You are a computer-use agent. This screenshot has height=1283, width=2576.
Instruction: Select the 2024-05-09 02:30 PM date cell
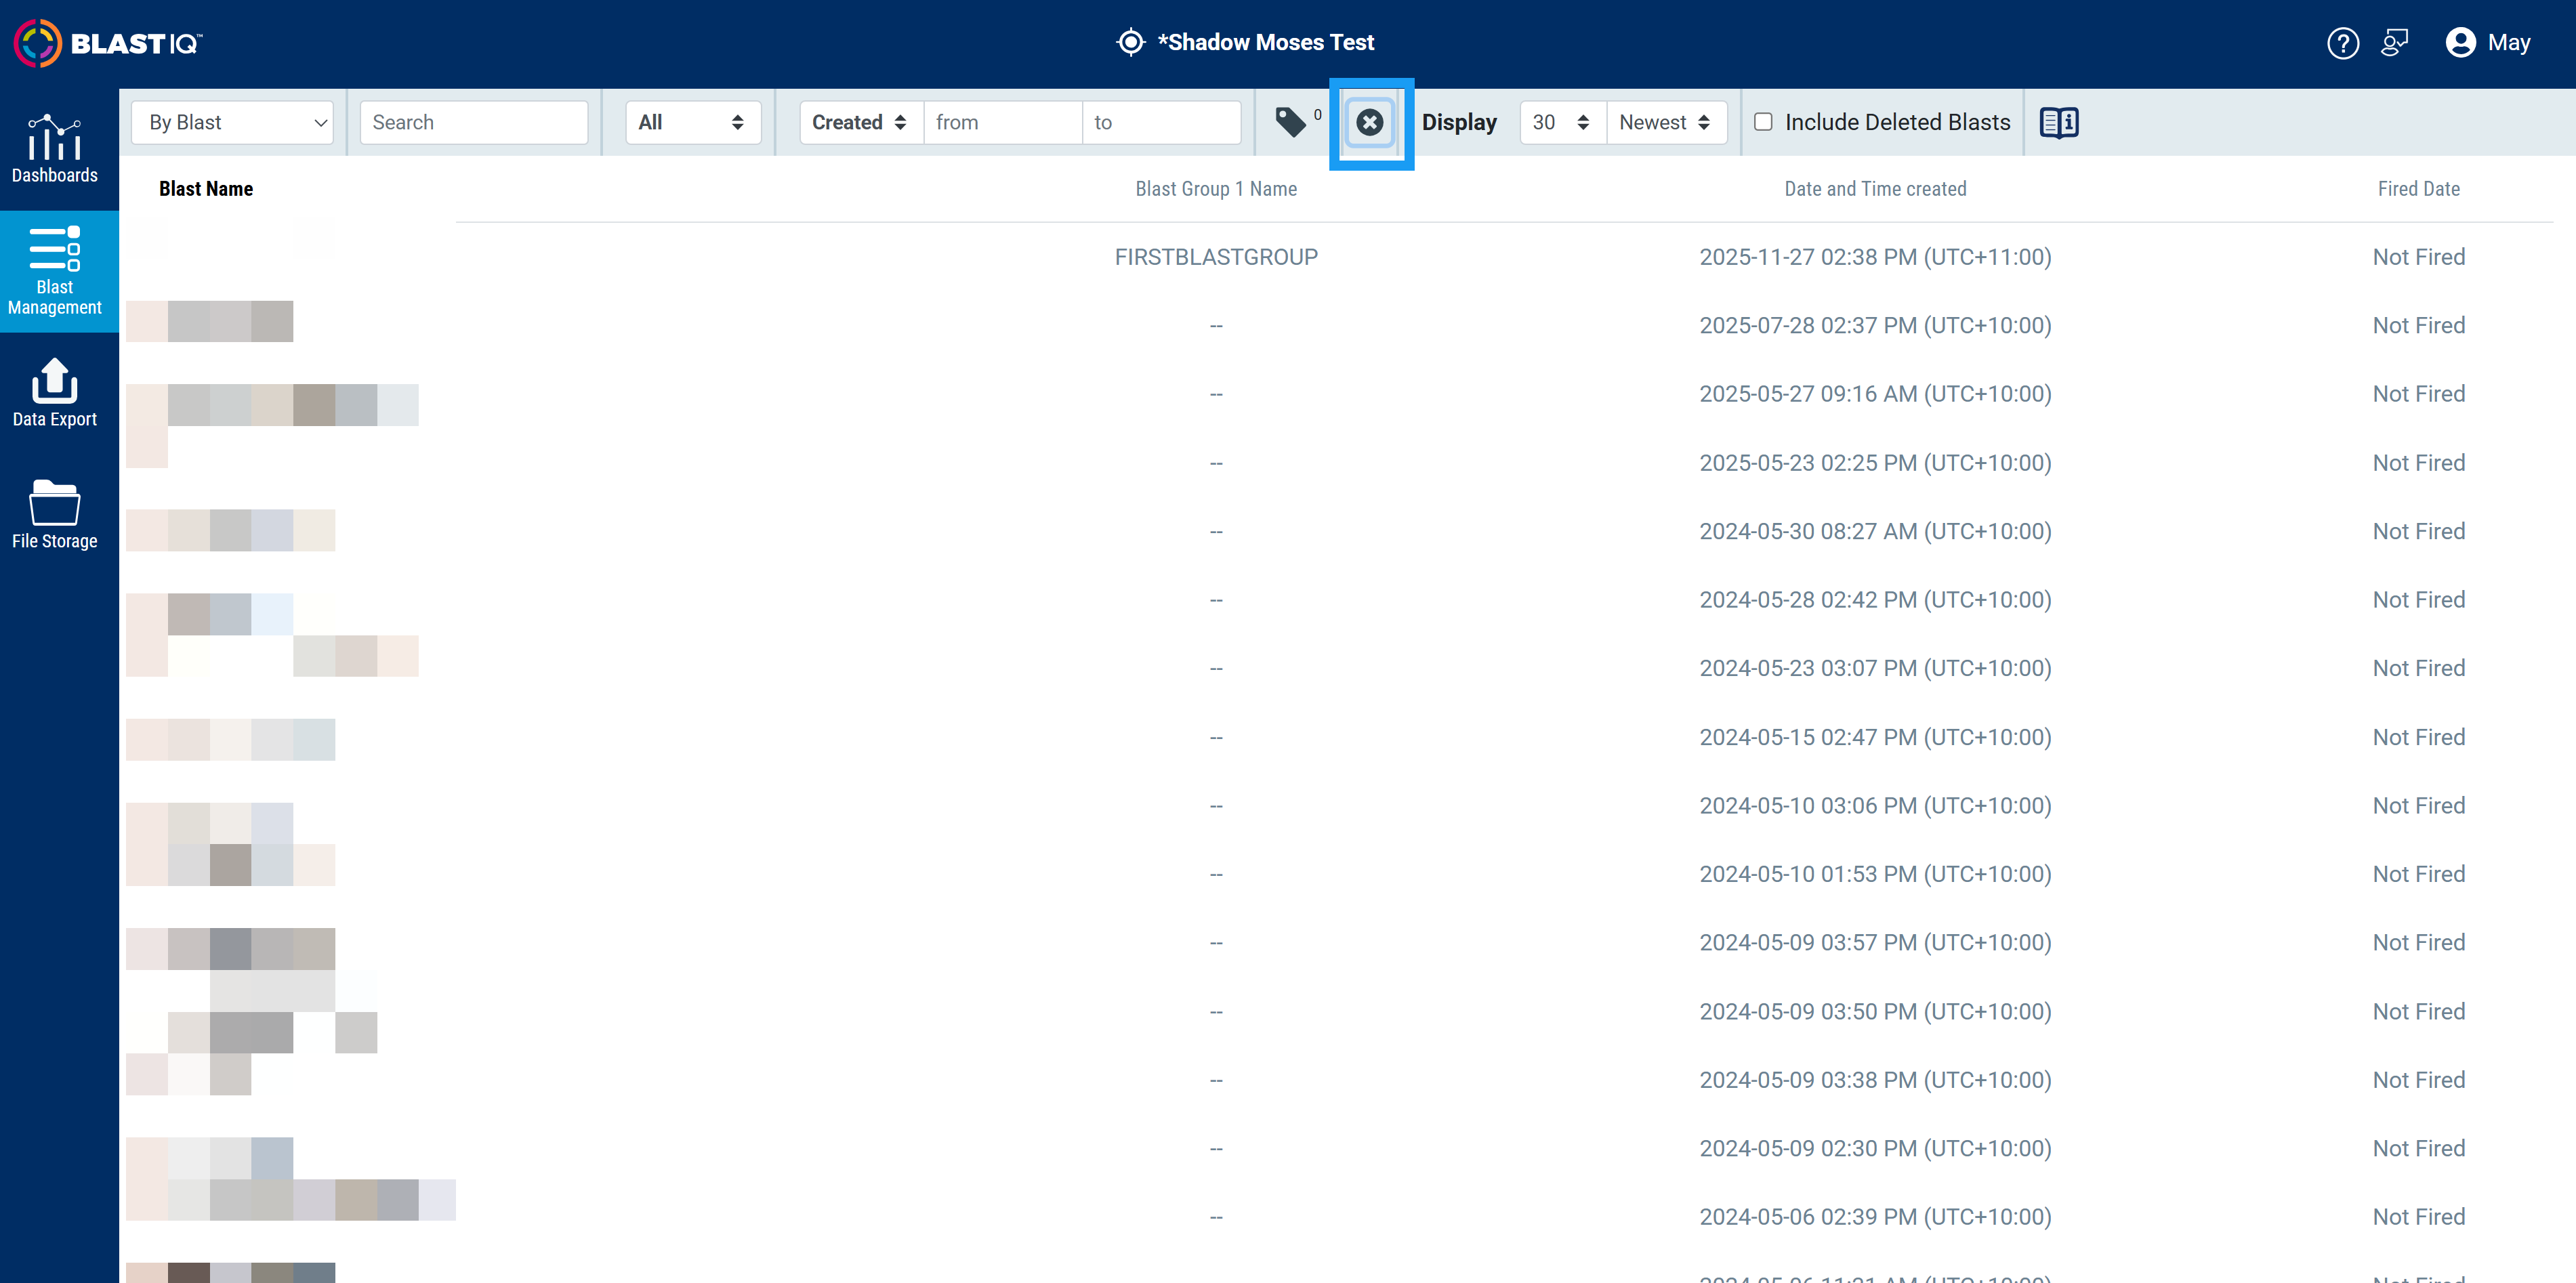coord(1875,1149)
